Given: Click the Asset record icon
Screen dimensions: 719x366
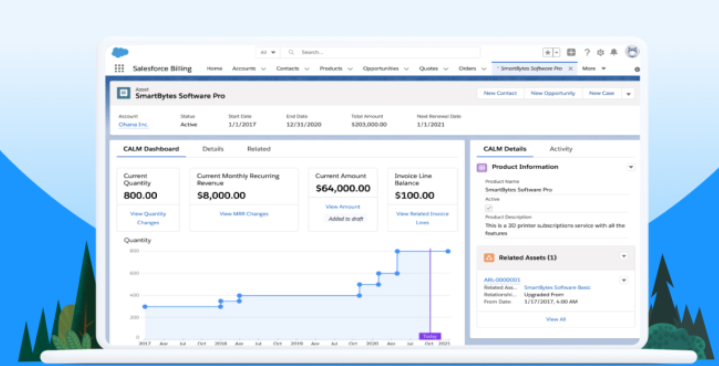Looking at the screenshot, I should point(123,93).
